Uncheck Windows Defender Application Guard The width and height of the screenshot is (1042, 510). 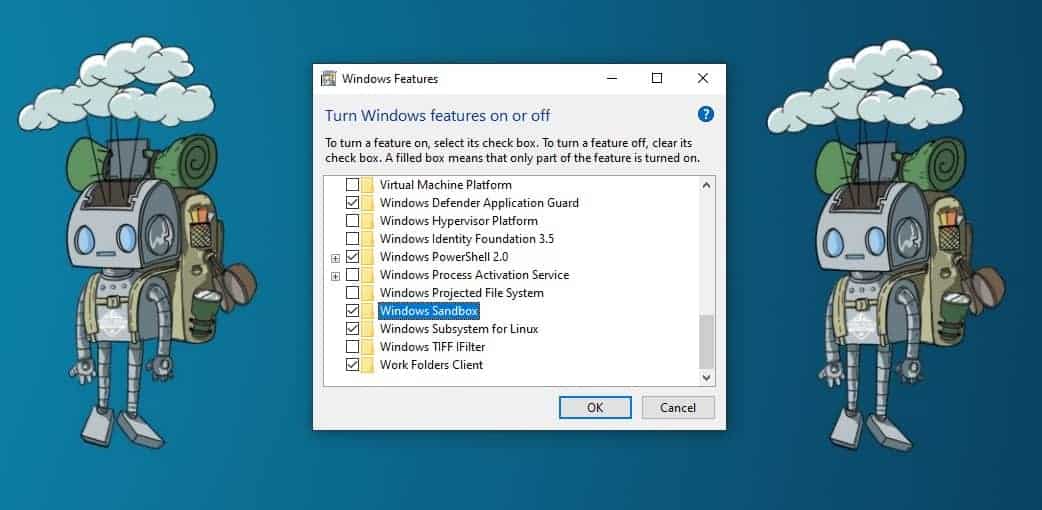point(352,203)
